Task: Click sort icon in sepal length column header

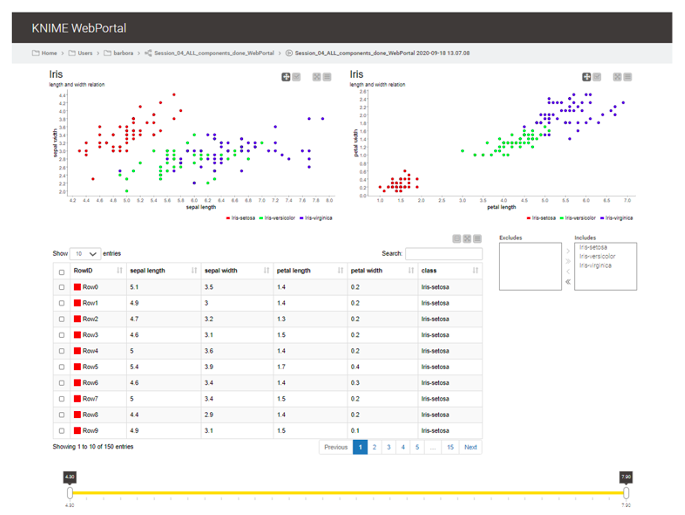Action: coord(192,270)
